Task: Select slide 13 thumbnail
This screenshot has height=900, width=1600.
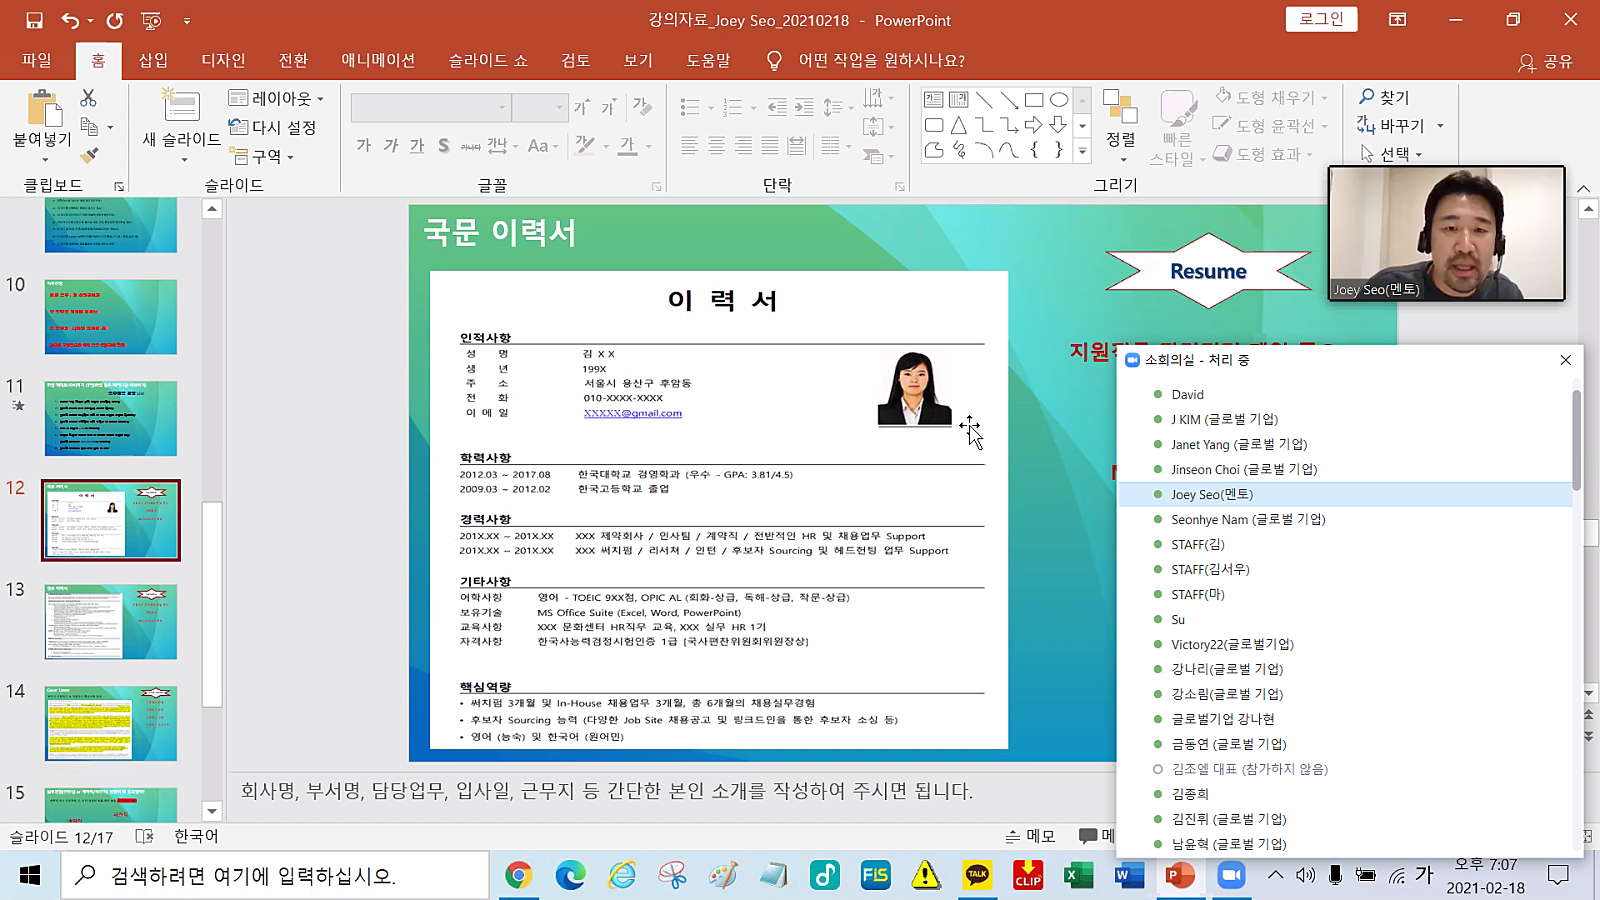Action: point(111,622)
